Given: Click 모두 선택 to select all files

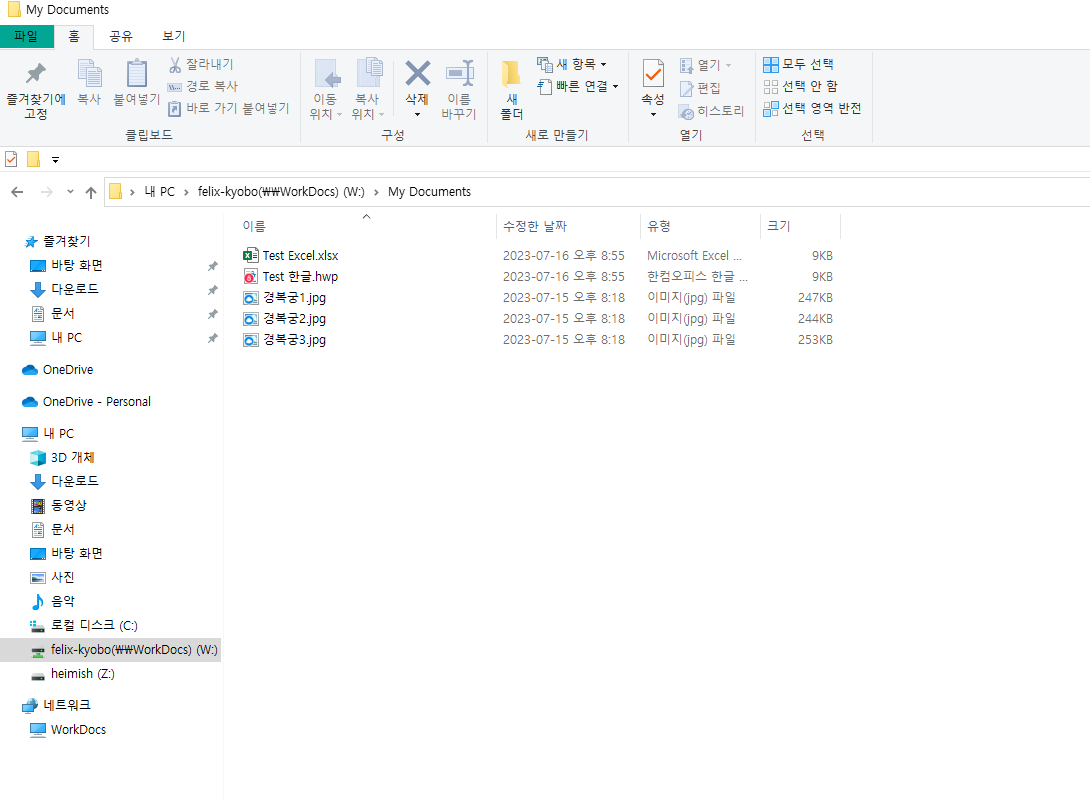Looking at the screenshot, I should [x=800, y=64].
